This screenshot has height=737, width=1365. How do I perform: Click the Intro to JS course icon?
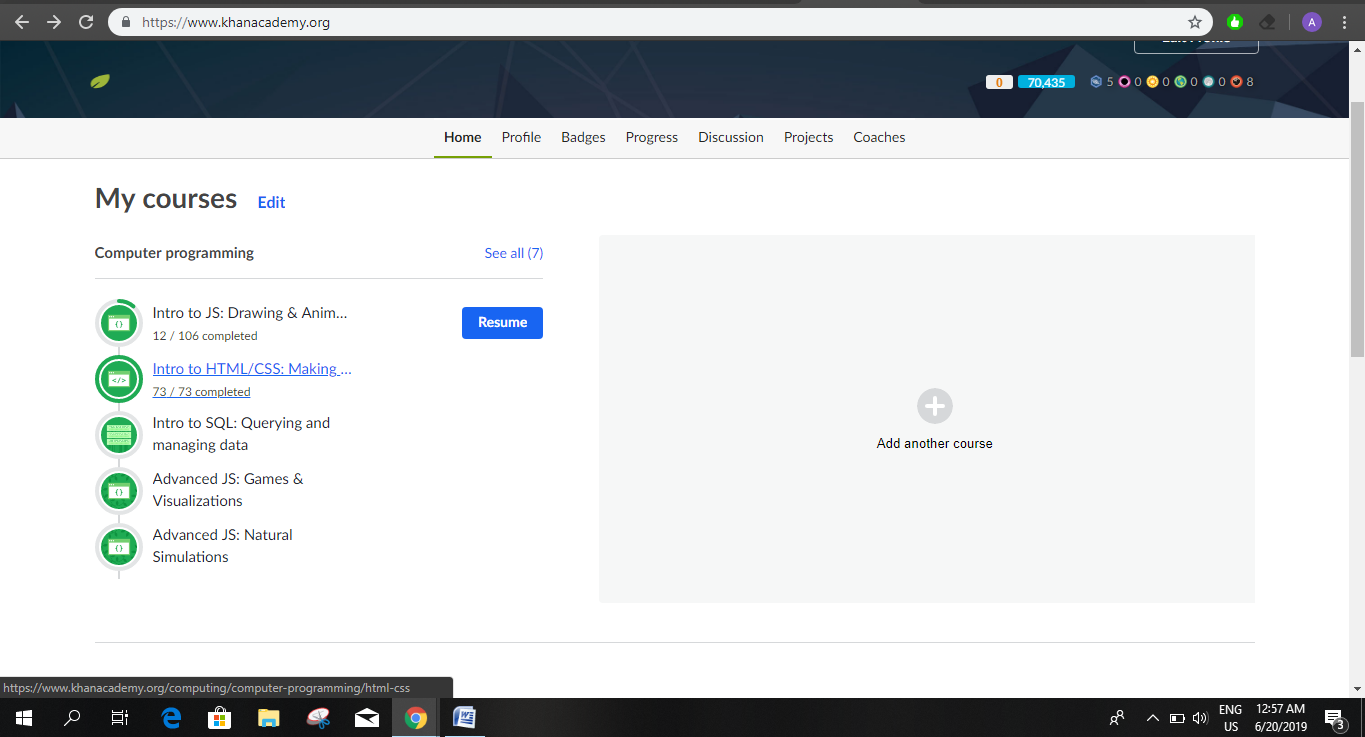pyautogui.click(x=119, y=323)
